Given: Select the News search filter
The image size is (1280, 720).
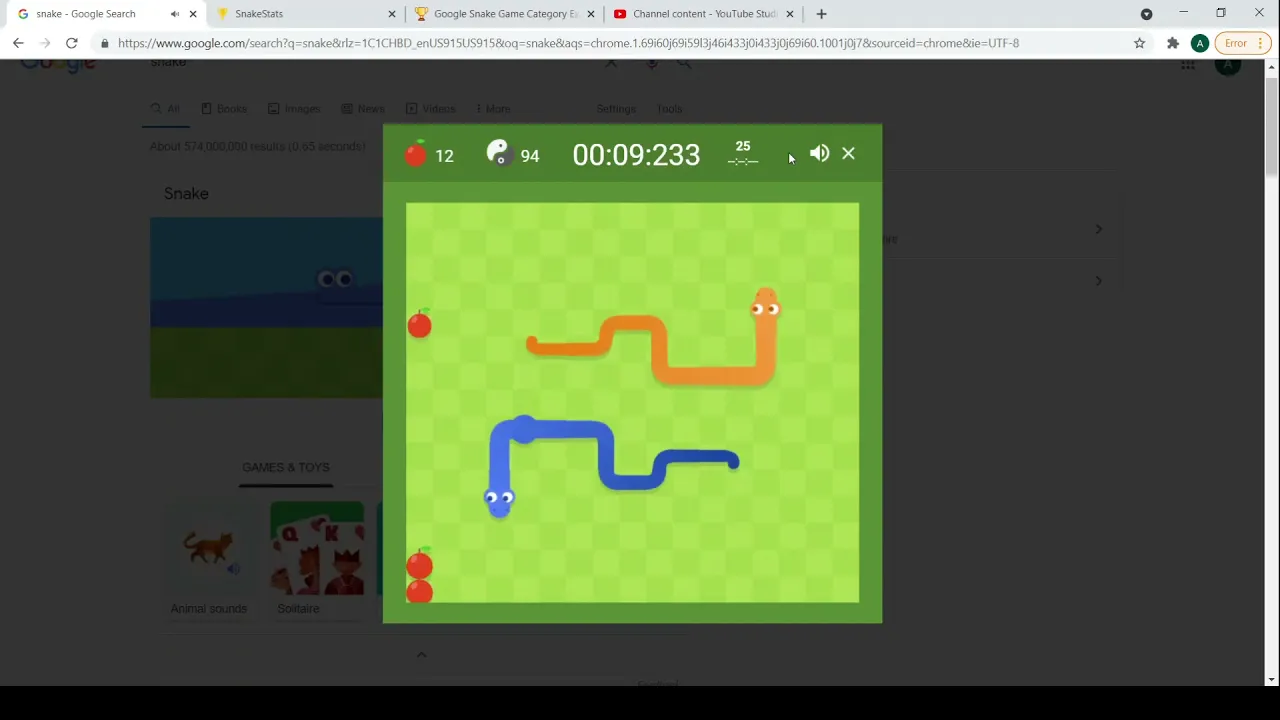Looking at the screenshot, I should (x=363, y=109).
